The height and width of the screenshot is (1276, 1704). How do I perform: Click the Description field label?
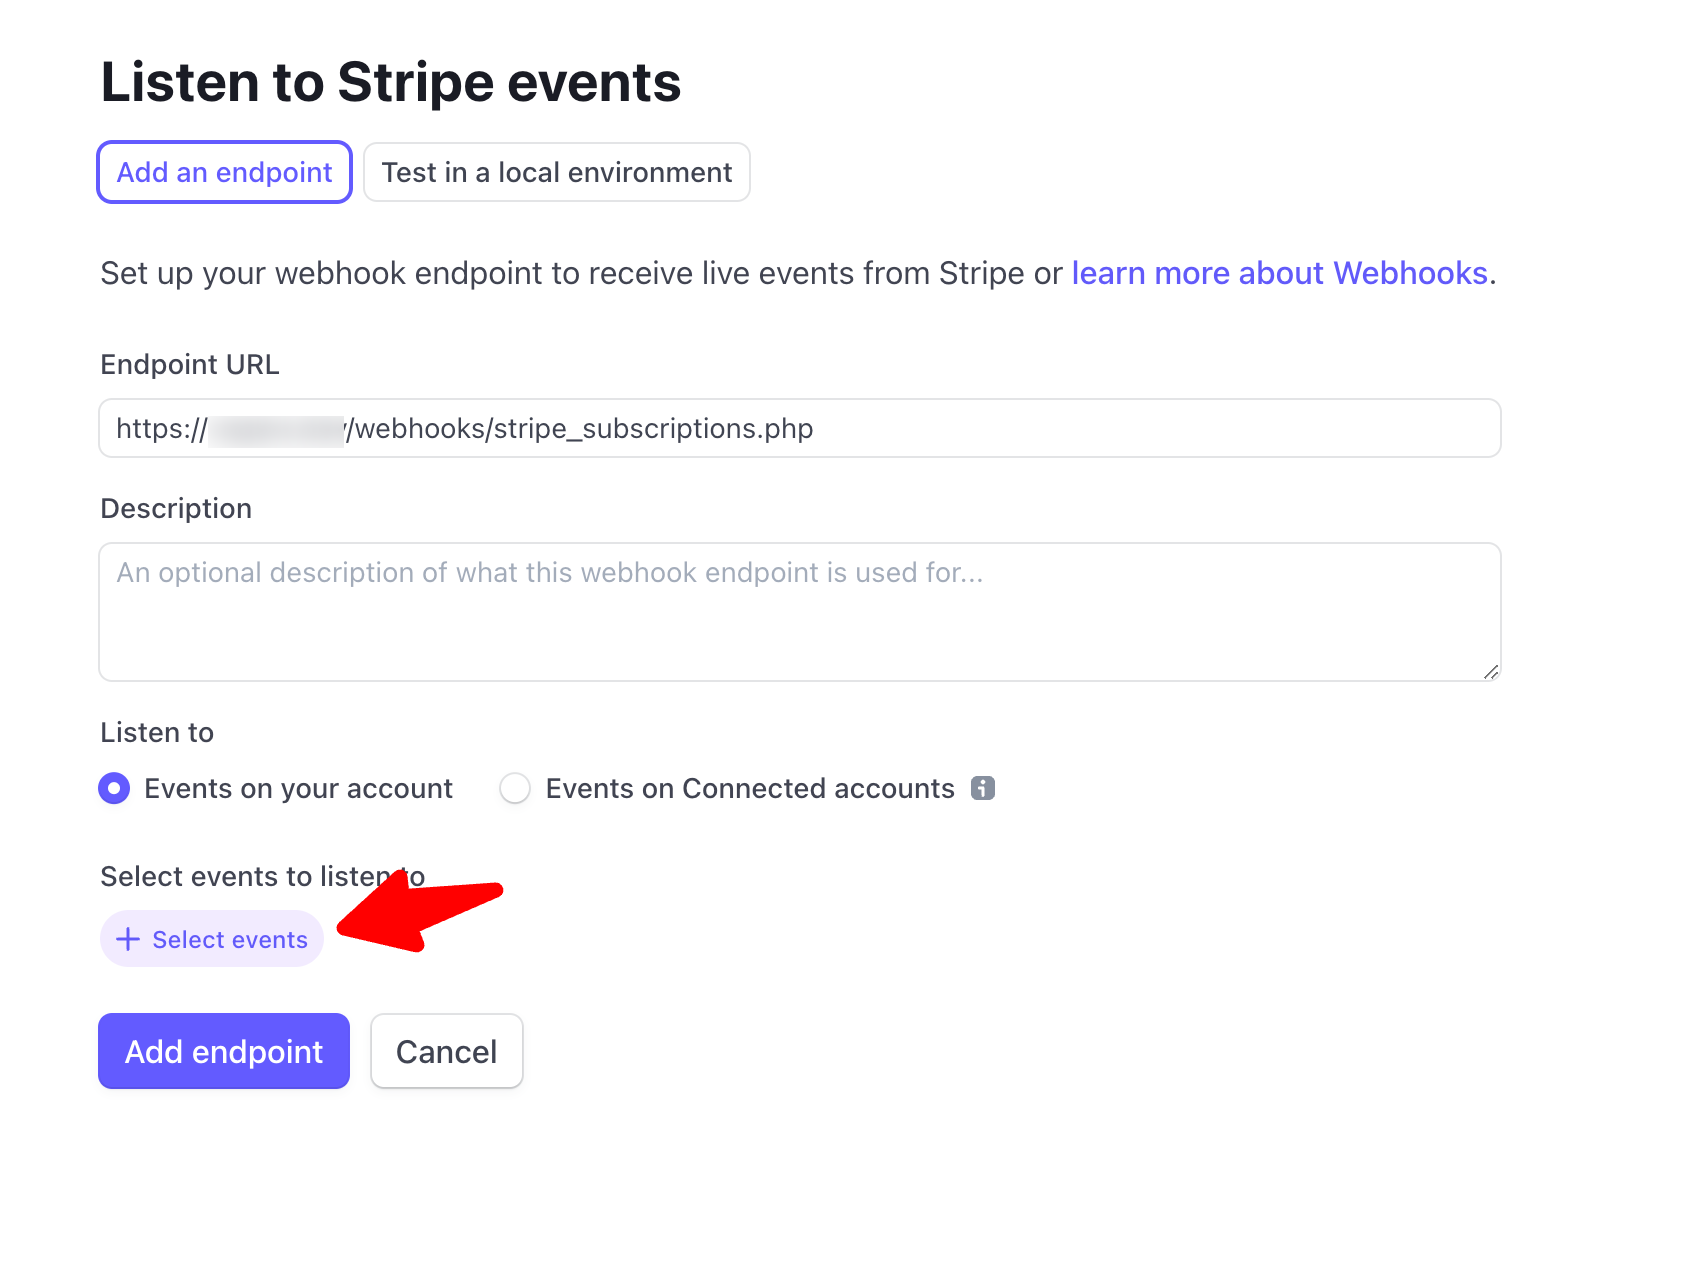tap(176, 509)
